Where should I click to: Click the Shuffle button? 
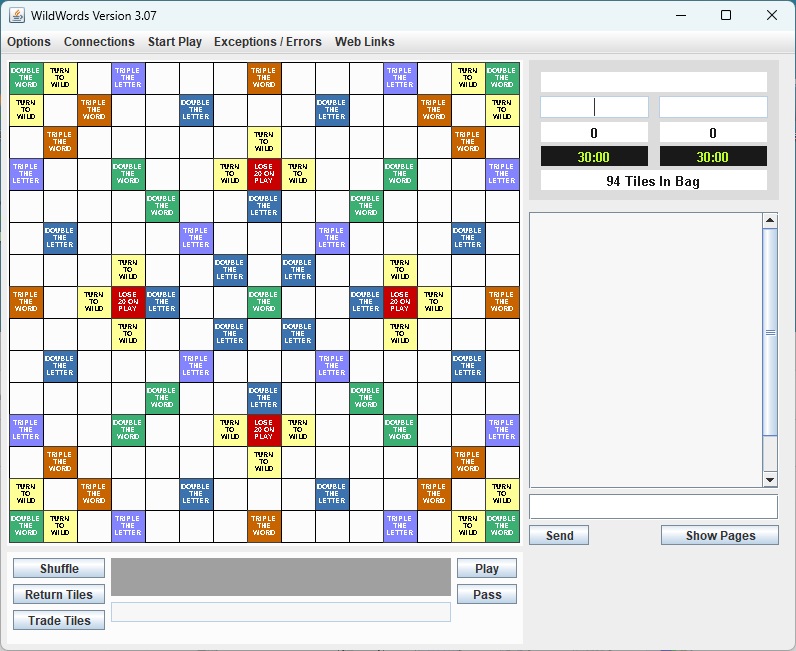pos(59,568)
